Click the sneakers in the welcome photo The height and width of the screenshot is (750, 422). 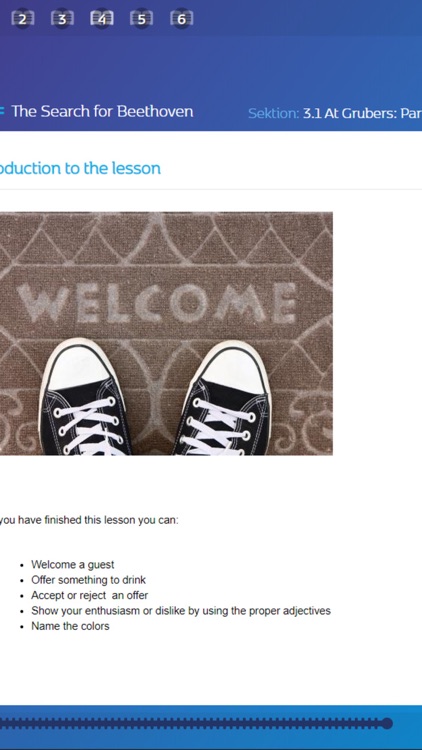point(154,397)
